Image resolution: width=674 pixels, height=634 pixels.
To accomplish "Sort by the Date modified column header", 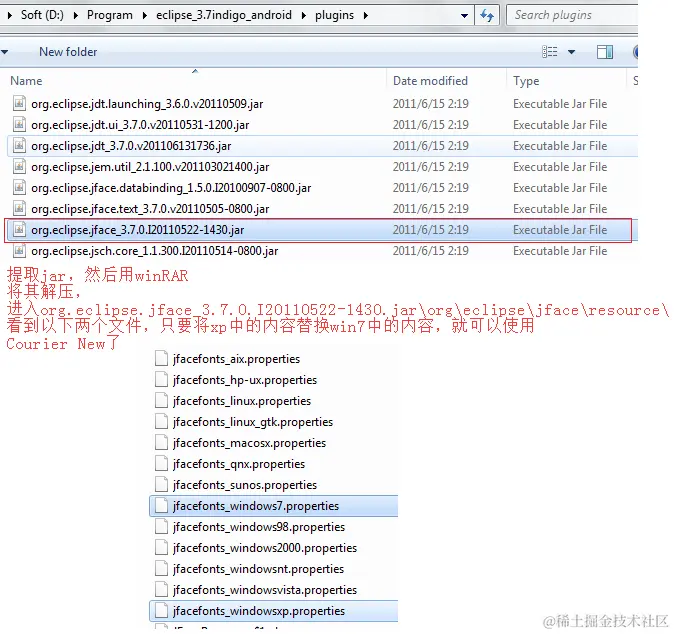I will click(x=430, y=81).
